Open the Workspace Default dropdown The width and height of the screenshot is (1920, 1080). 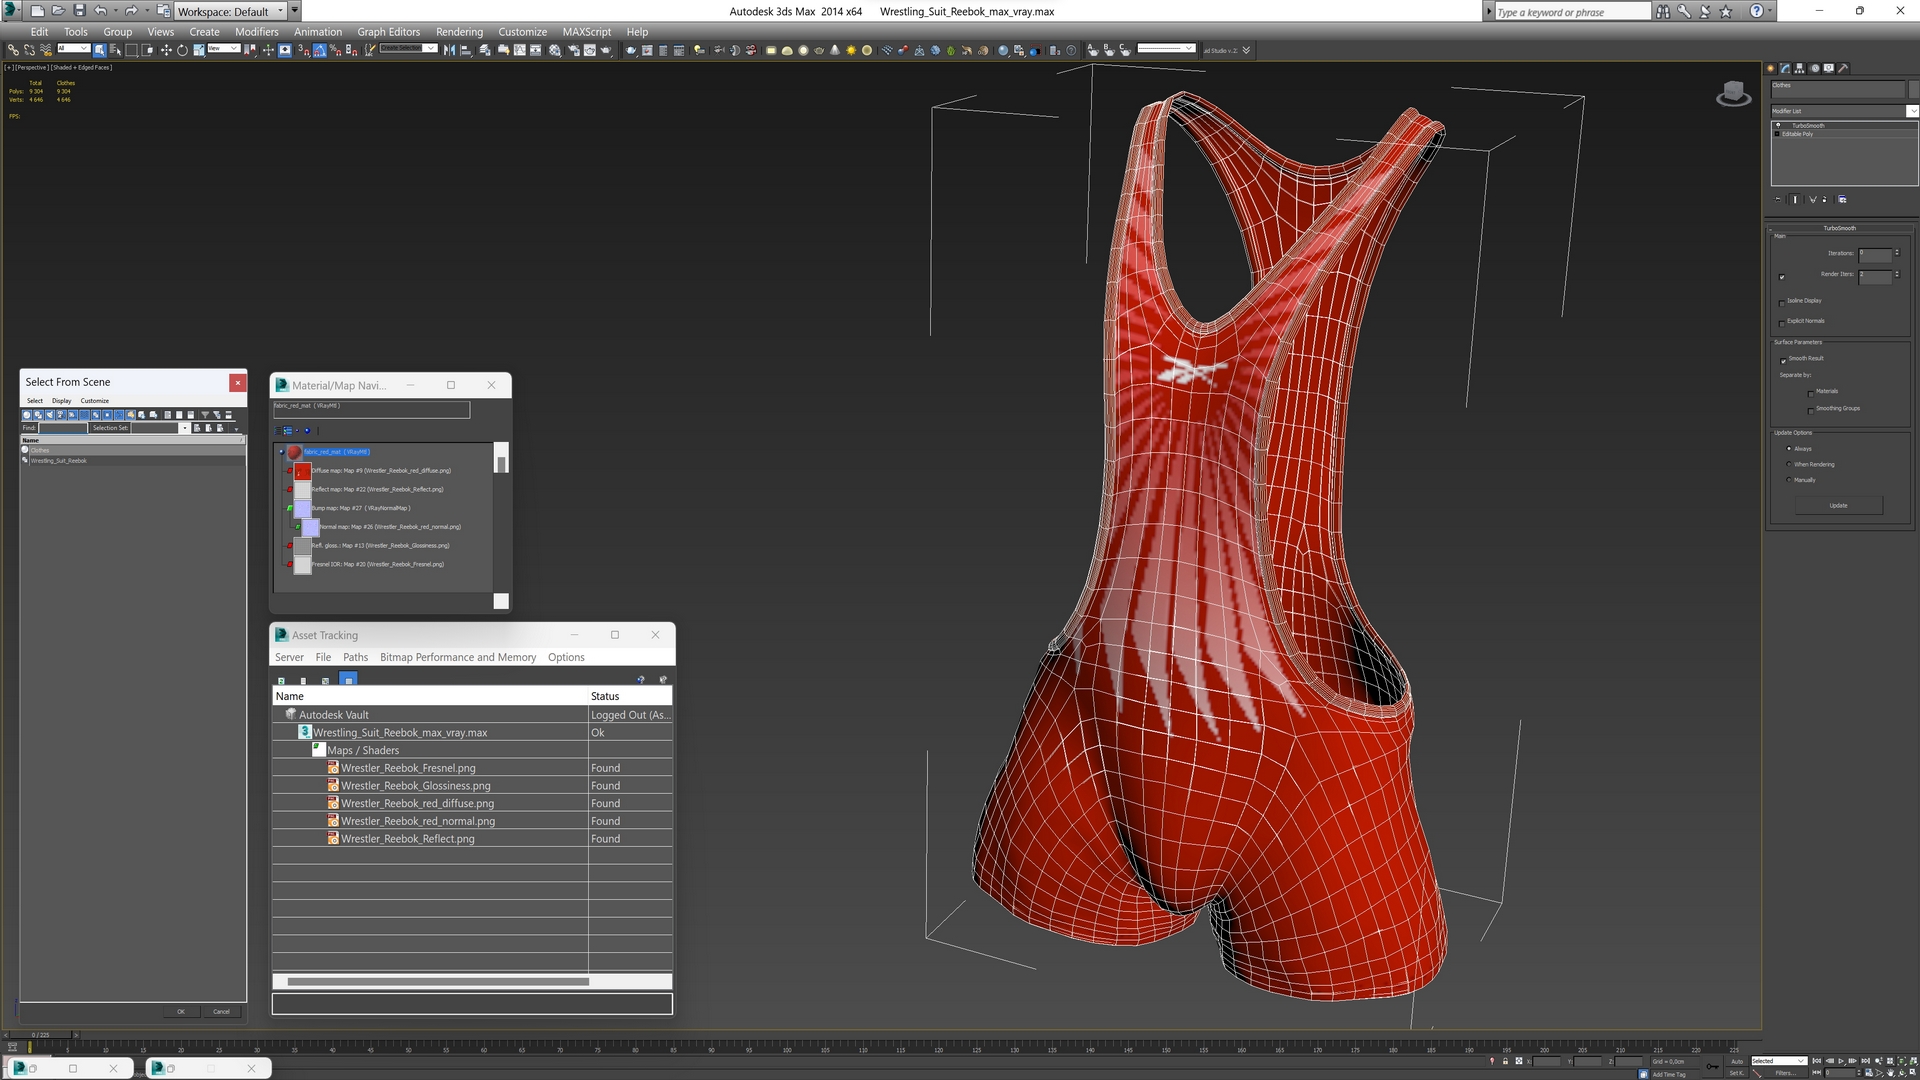[x=230, y=11]
